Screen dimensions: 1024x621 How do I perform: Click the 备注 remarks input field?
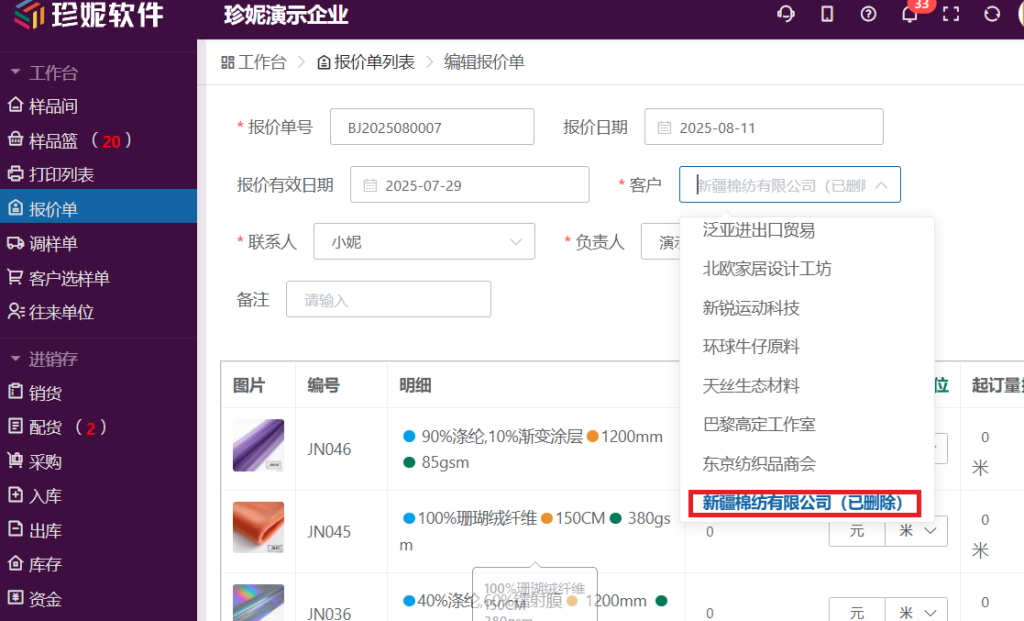[388, 299]
